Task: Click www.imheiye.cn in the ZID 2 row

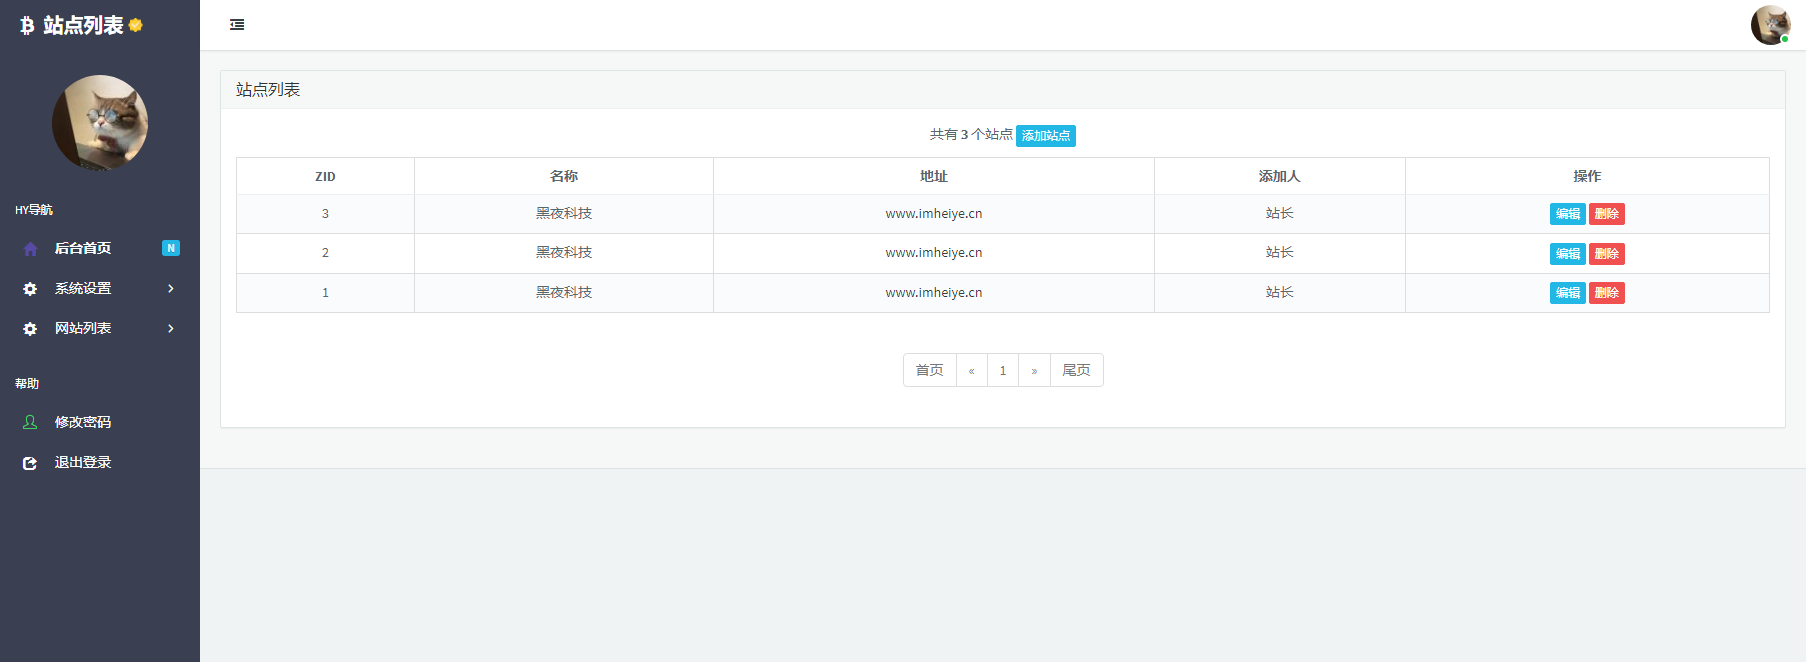Action: (934, 253)
